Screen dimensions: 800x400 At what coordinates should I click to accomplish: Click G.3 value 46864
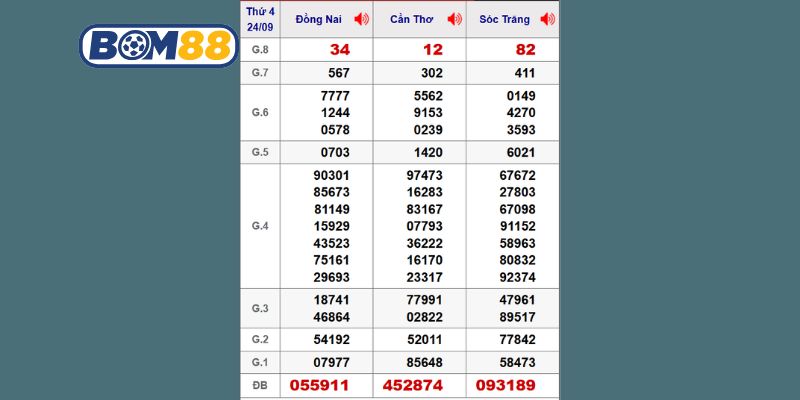pos(332,317)
